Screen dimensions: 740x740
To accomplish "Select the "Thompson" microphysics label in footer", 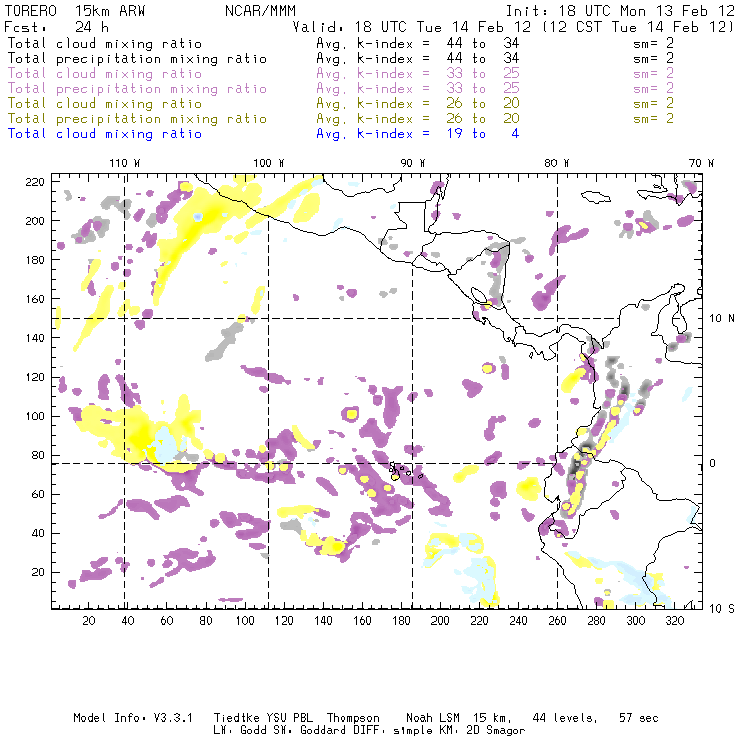I will coord(353,718).
